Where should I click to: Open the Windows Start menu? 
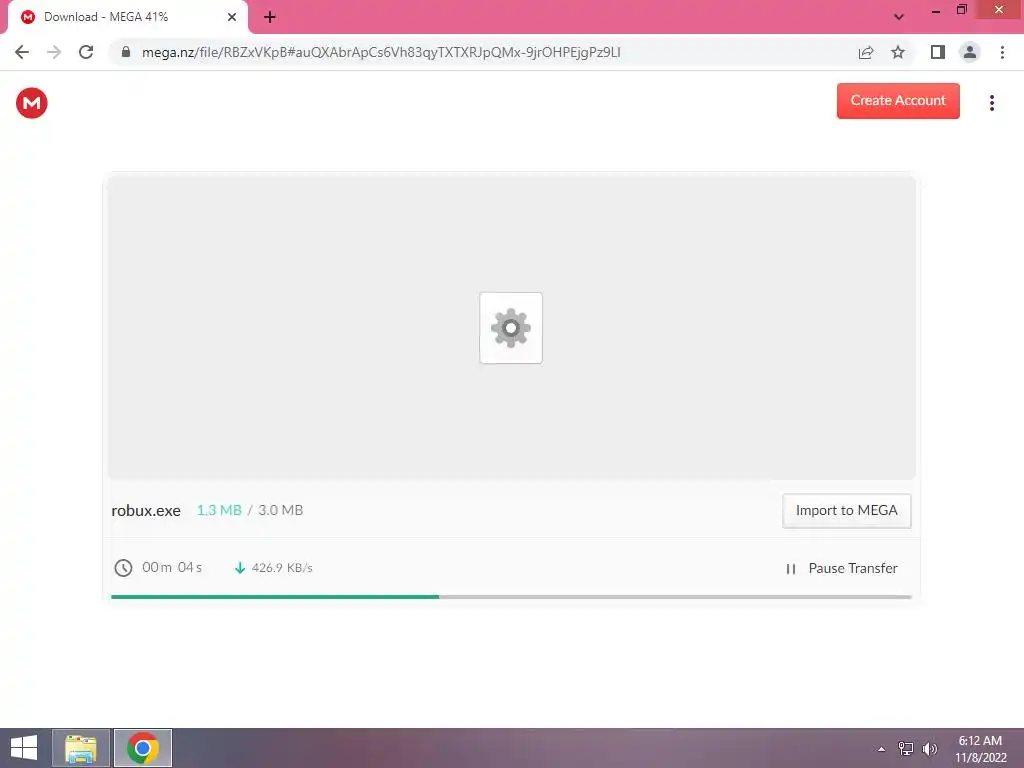pos(24,748)
